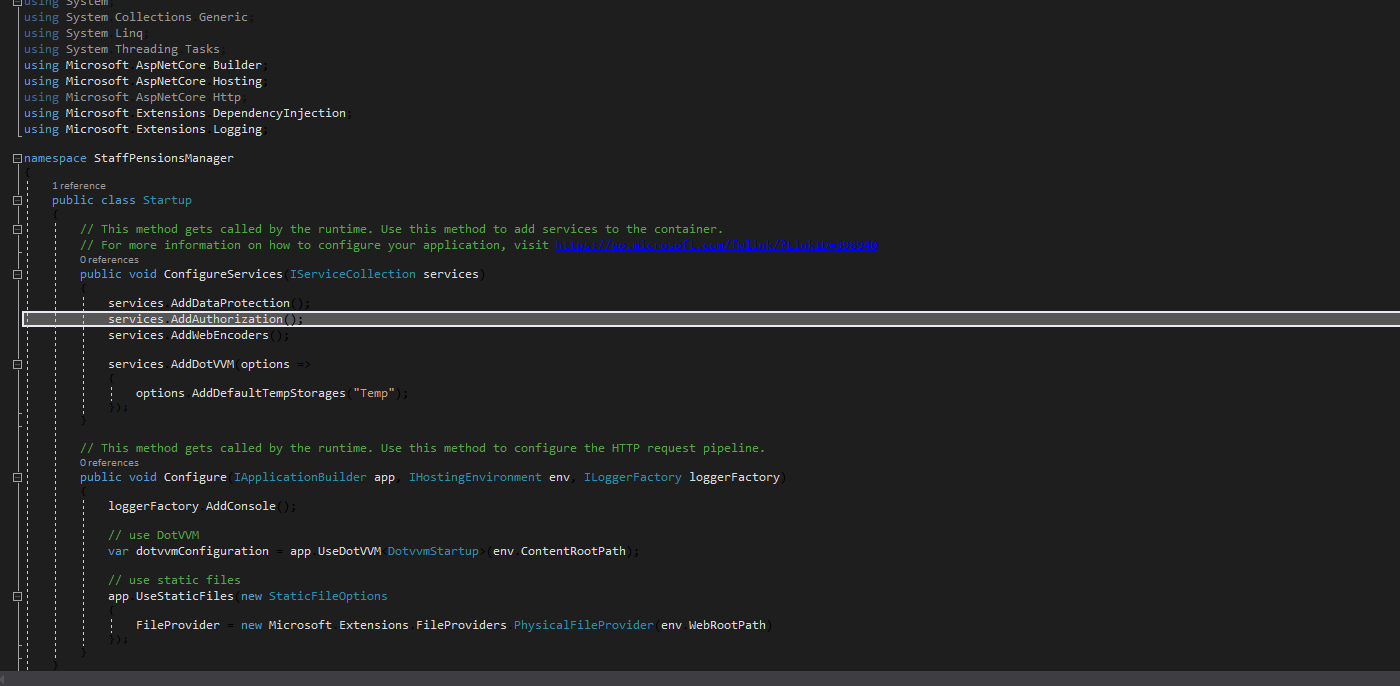Place cursor on services.AddDataProtection call
This screenshot has width=1400, height=686.
[x=200, y=302]
